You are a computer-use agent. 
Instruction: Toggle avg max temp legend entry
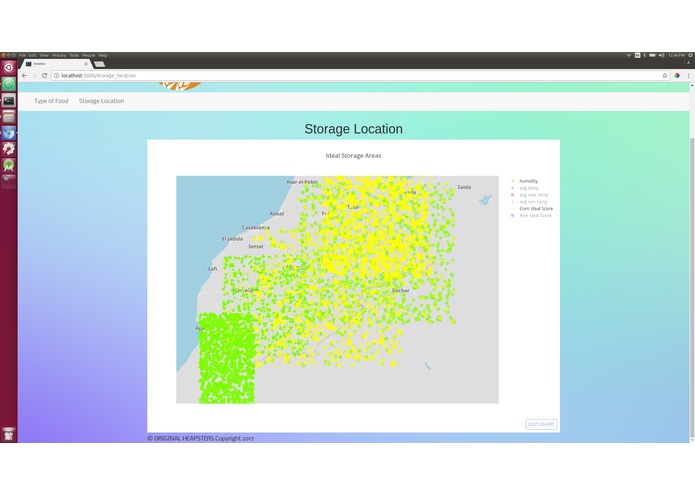pyautogui.click(x=534, y=195)
